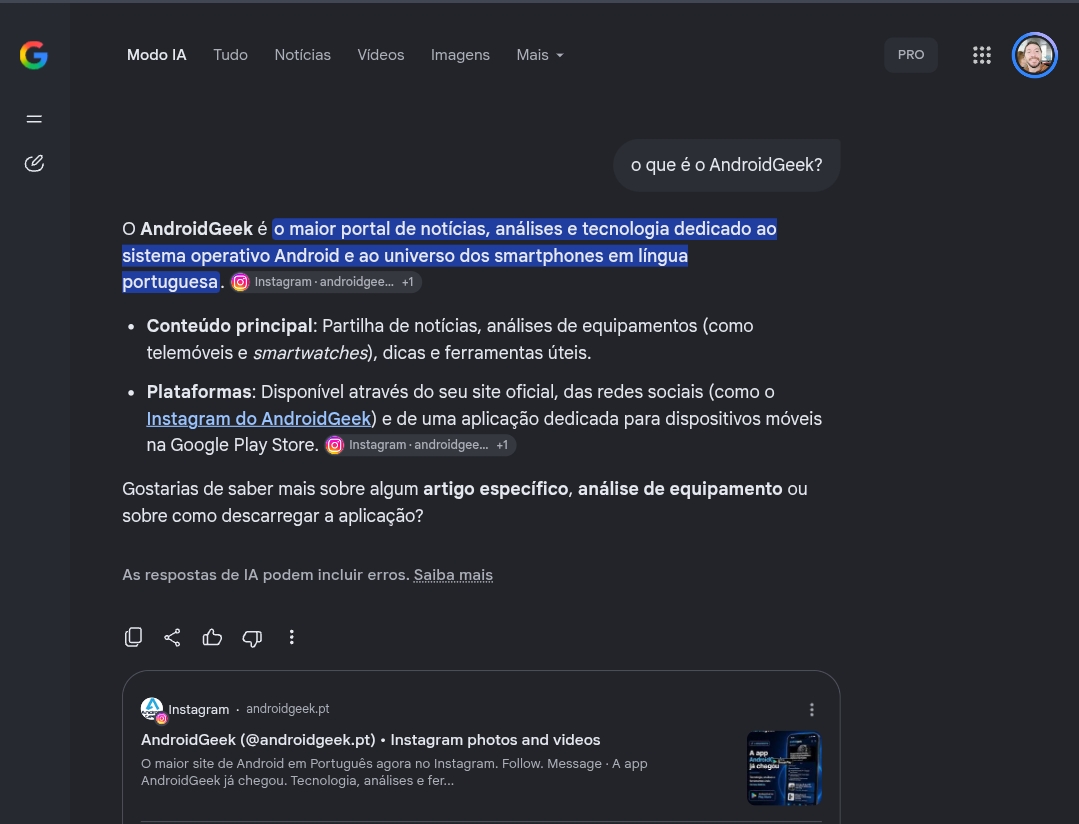Open the Notícias tab
Image resolution: width=1079 pixels, height=824 pixels.
coord(303,55)
